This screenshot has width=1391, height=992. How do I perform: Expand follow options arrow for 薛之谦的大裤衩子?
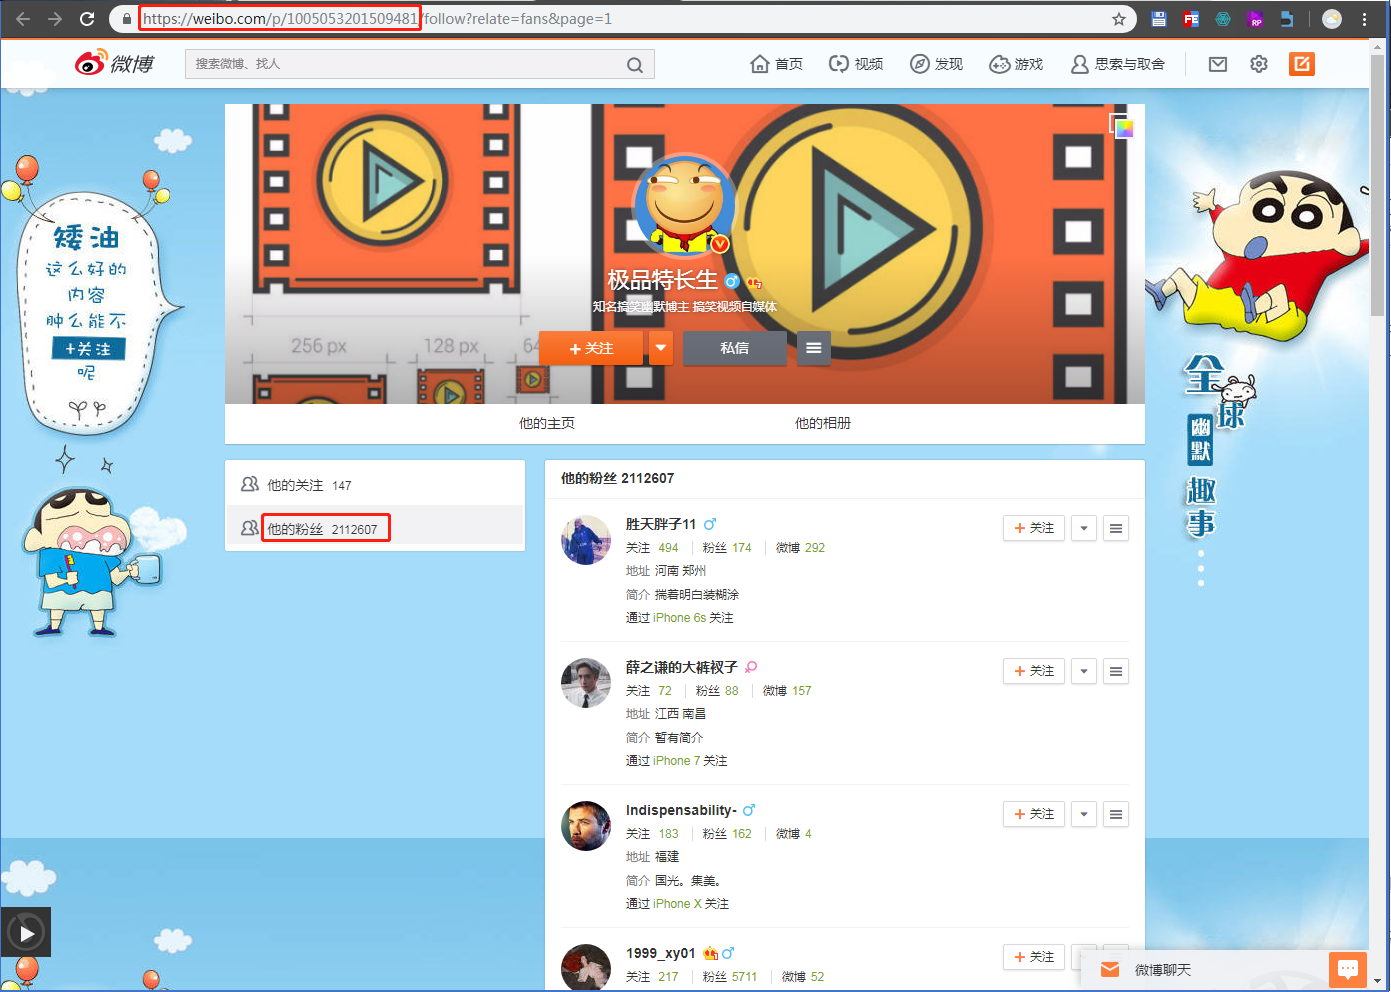tap(1084, 671)
